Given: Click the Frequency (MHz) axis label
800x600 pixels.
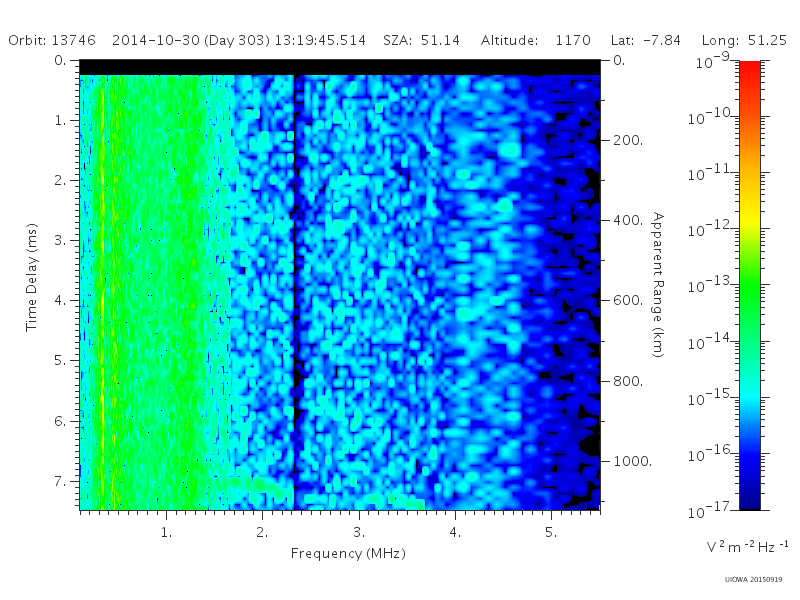Looking at the screenshot, I should [348, 554].
